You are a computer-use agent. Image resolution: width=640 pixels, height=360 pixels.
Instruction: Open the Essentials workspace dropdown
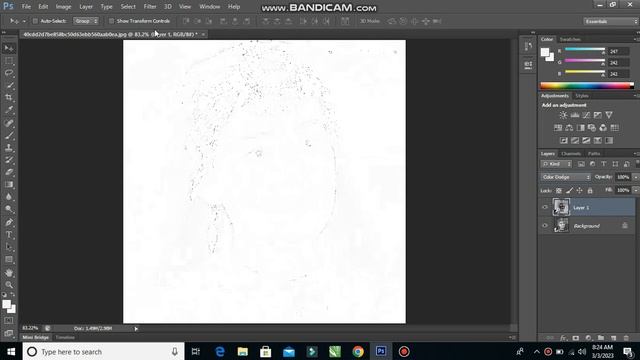pyautogui.click(x=611, y=21)
